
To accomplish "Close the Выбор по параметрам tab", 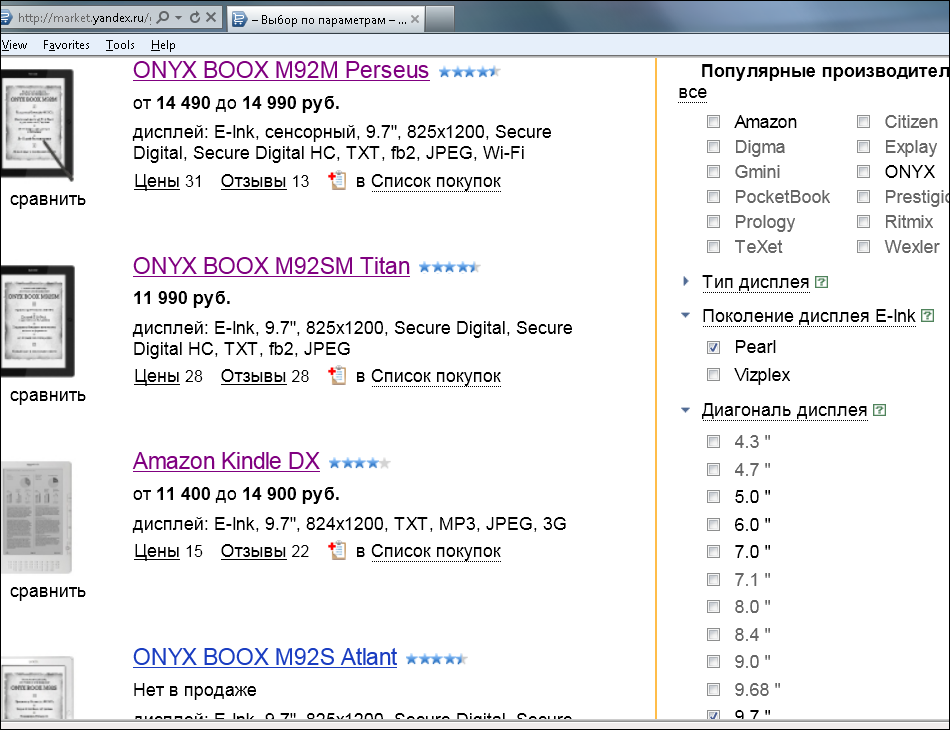I will pyautogui.click(x=415, y=19).
